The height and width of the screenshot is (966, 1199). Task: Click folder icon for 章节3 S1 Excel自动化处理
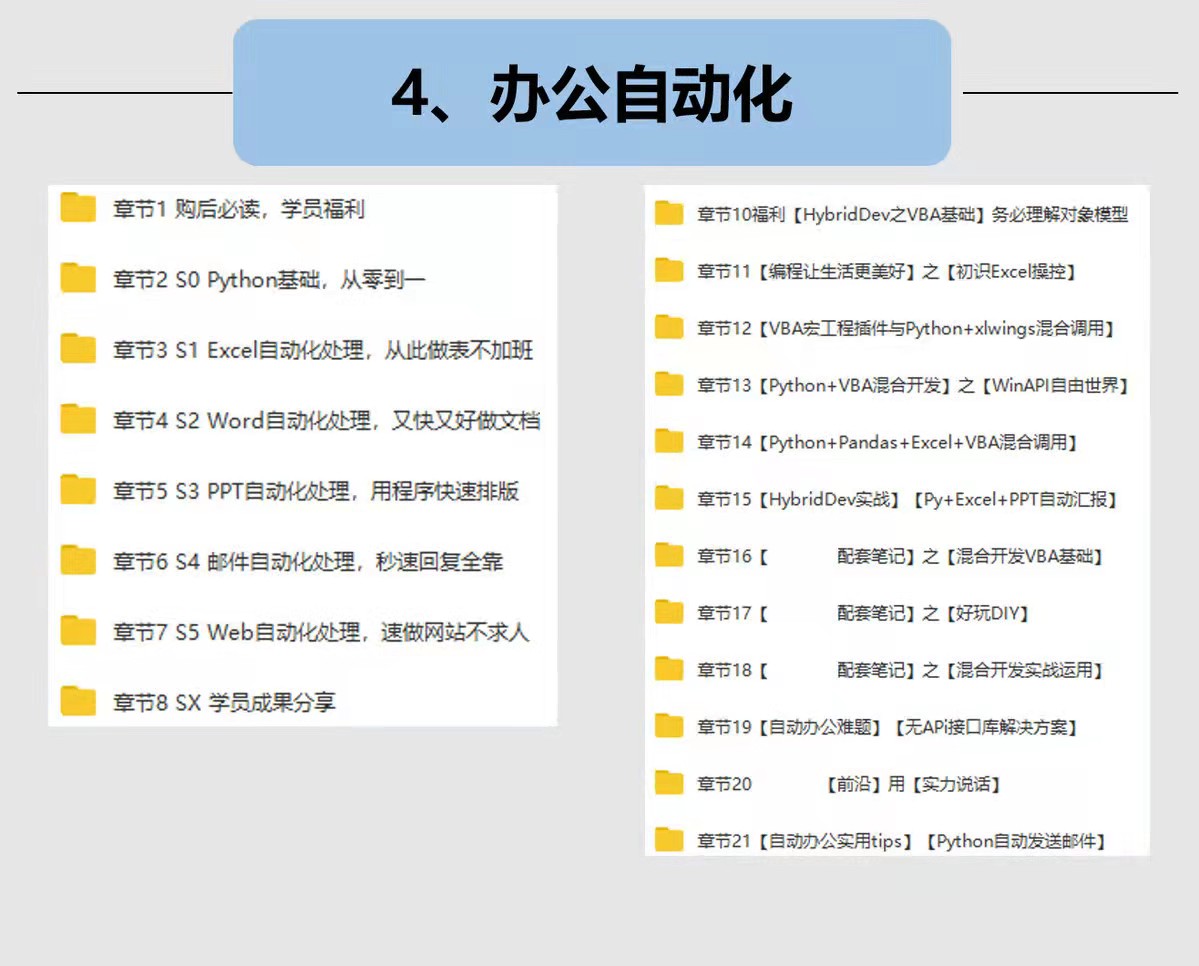tap(78, 349)
